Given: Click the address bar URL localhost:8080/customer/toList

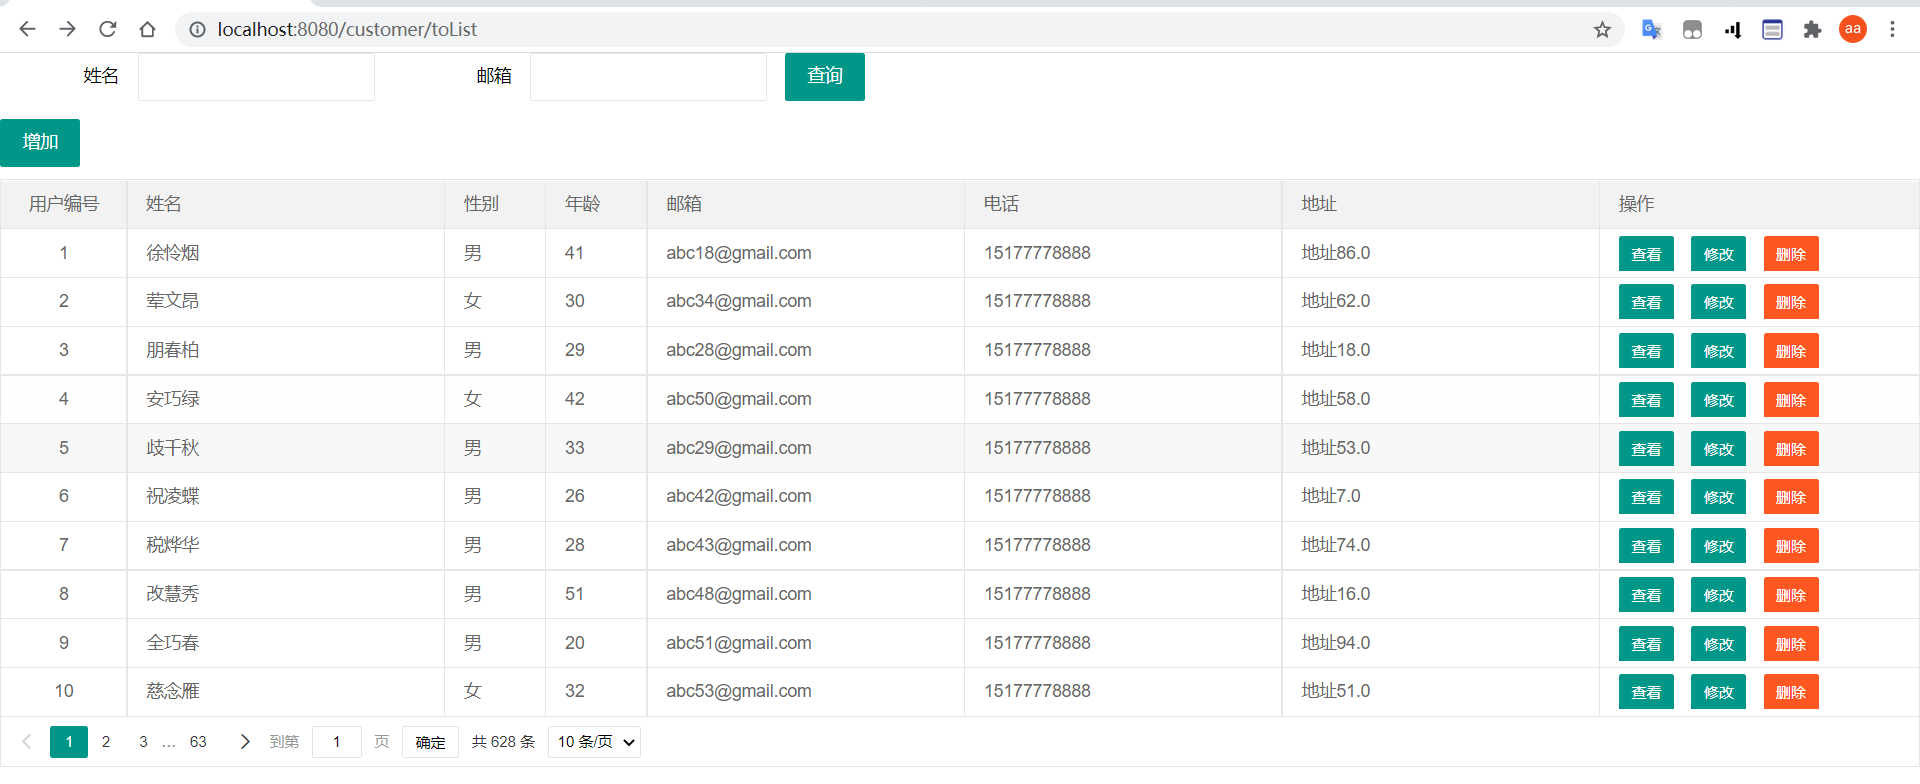Looking at the screenshot, I should (x=347, y=30).
